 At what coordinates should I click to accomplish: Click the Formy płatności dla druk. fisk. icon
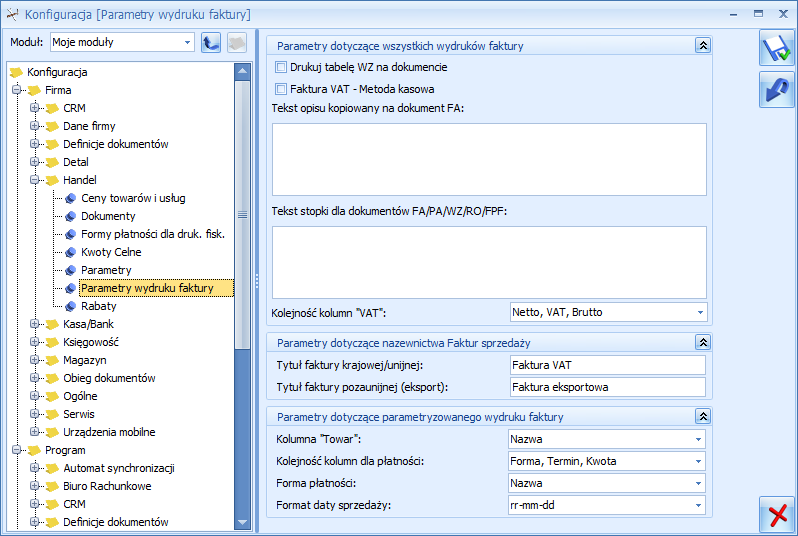[x=71, y=234]
